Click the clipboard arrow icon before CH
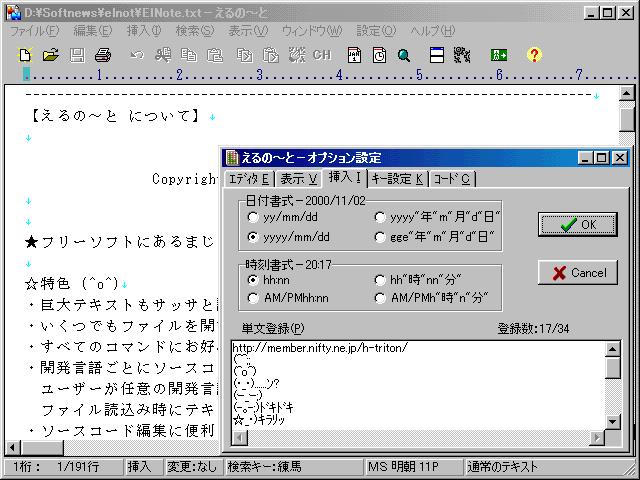Viewport: 640px width, 480px height. (271, 55)
